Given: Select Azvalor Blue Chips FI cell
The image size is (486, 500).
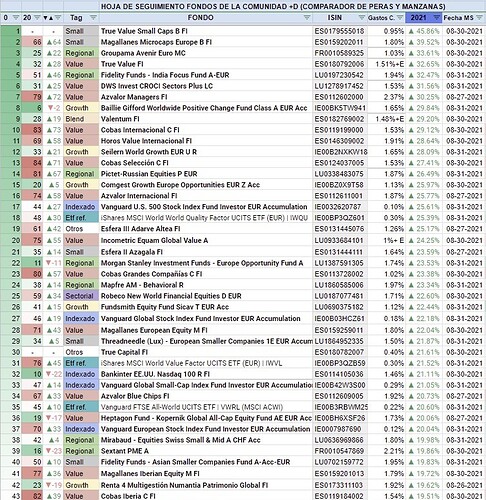Looking at the screenshot, I should [206, 396].
